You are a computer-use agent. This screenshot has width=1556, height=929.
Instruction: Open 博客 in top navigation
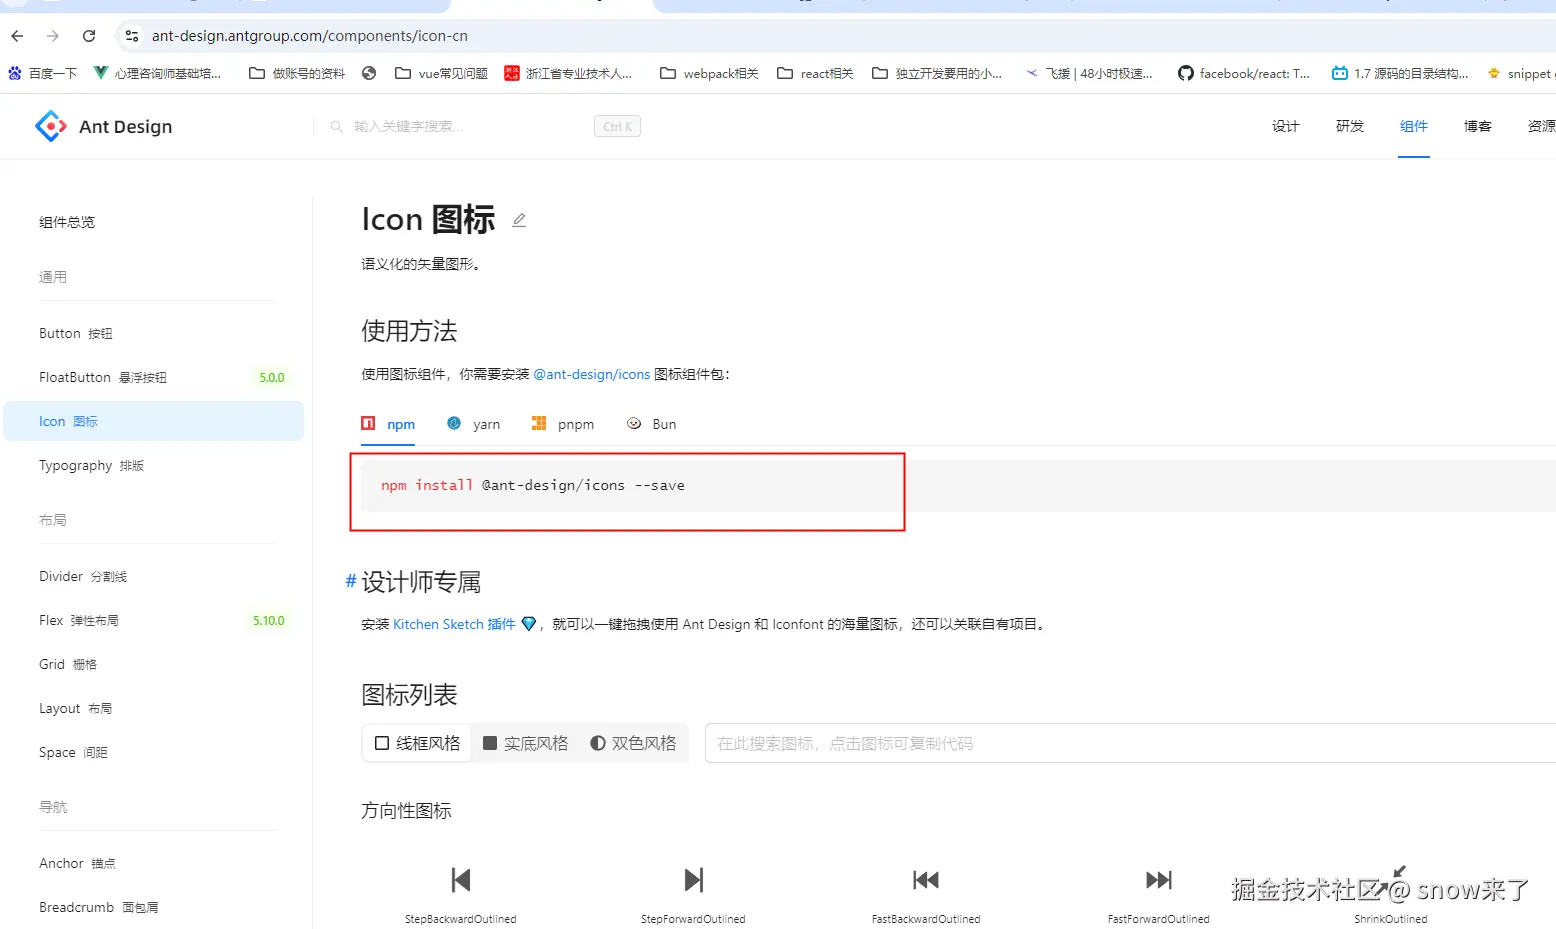1478,126
